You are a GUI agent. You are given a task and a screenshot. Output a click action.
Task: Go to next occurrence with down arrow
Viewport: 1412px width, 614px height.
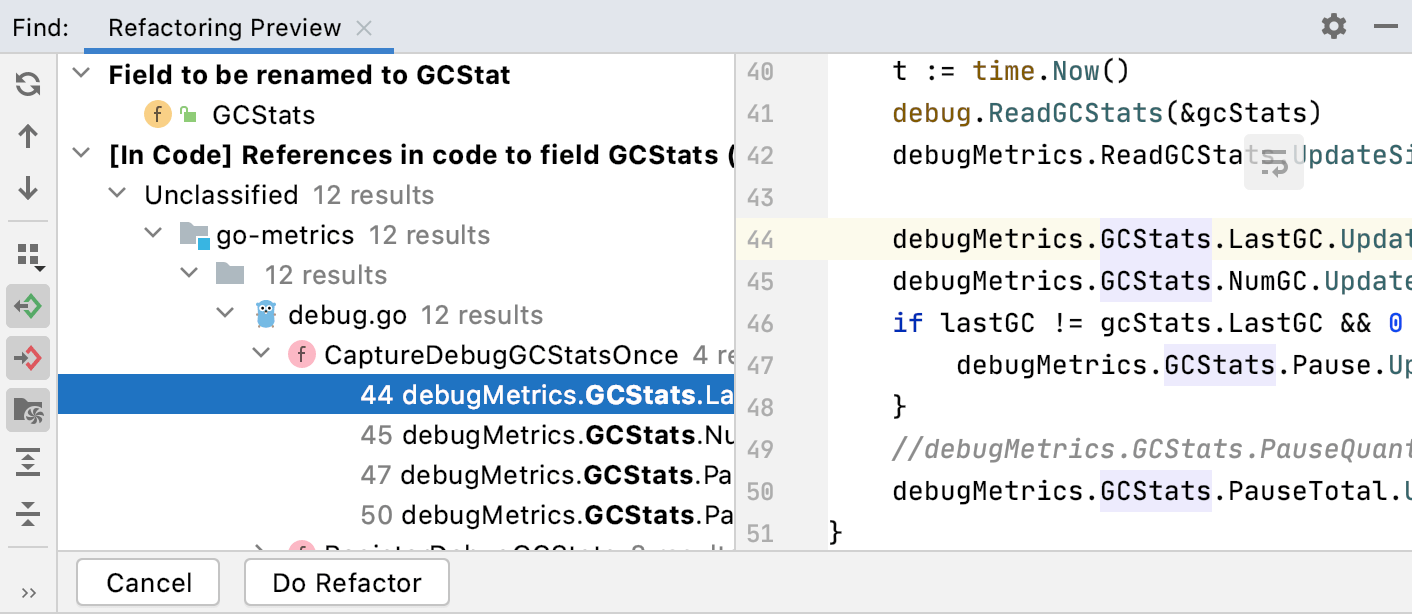(x=28, y=187)
